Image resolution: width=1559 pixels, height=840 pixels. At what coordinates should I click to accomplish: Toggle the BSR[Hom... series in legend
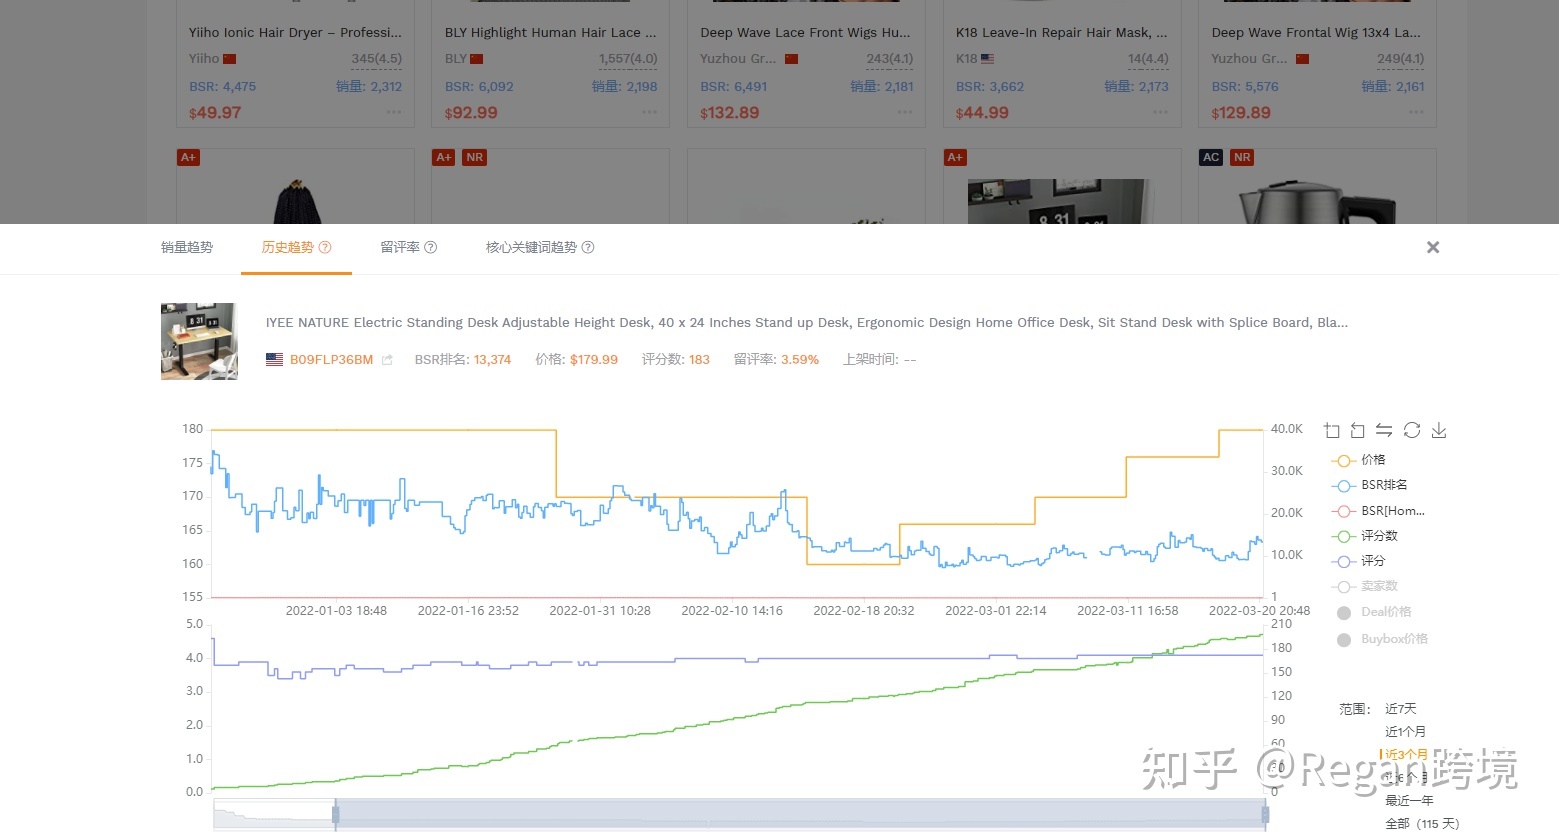point(1379,511)
